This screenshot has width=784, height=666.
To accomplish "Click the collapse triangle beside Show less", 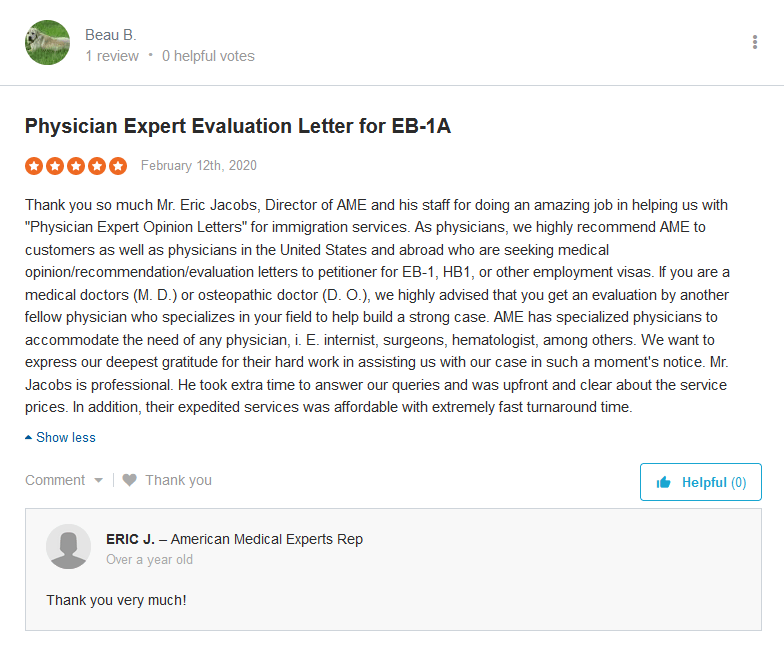I will (28, 438).
